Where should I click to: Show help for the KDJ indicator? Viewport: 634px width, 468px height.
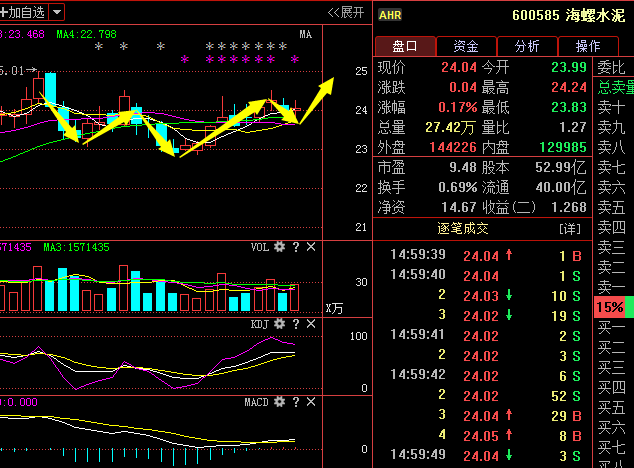tap(296, 325)
